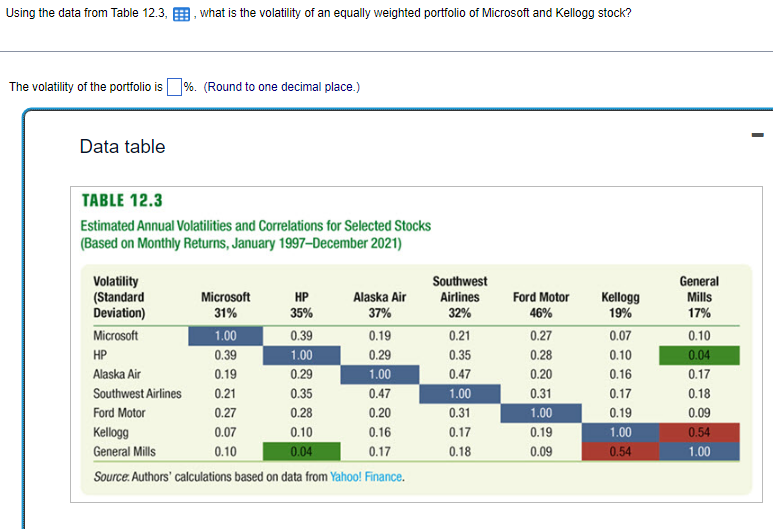Click the green 0.04 cell in HP row
The height and width of the screenshot is (529, 773).
(699, 355)
